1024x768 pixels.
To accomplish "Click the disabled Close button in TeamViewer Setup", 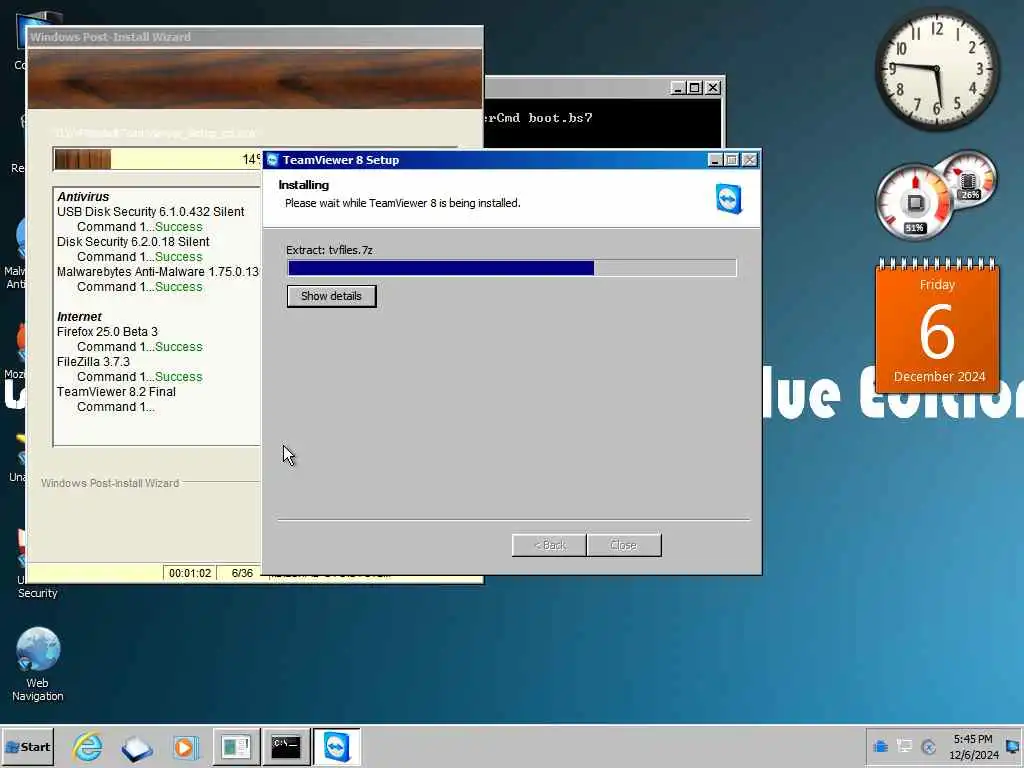I will (x=624, y=545).
